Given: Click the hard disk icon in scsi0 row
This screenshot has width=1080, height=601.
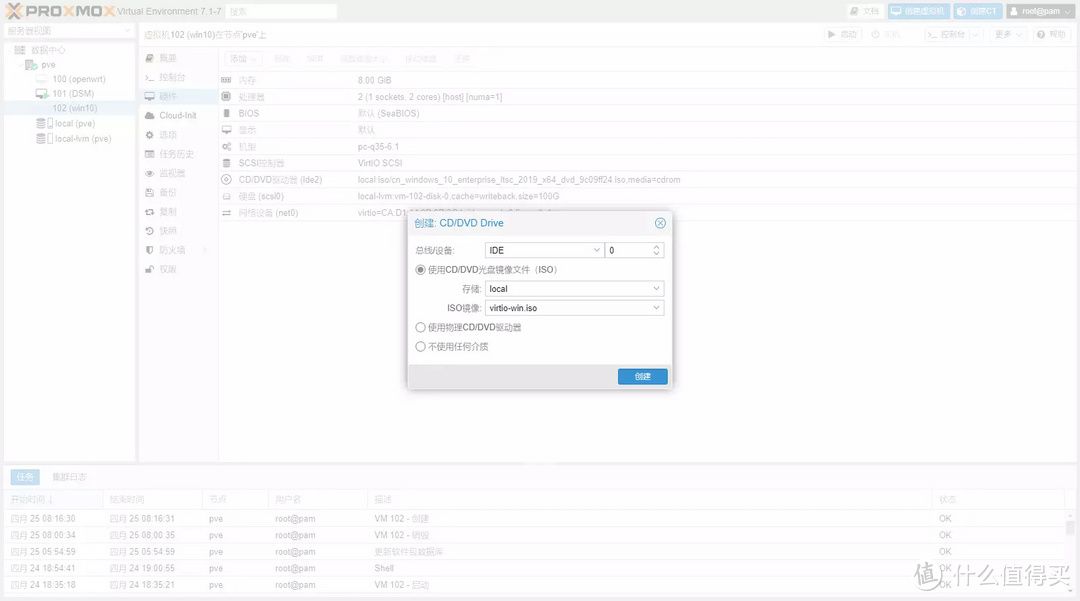Looking at the screenshot, I should (x=226, y=196).
